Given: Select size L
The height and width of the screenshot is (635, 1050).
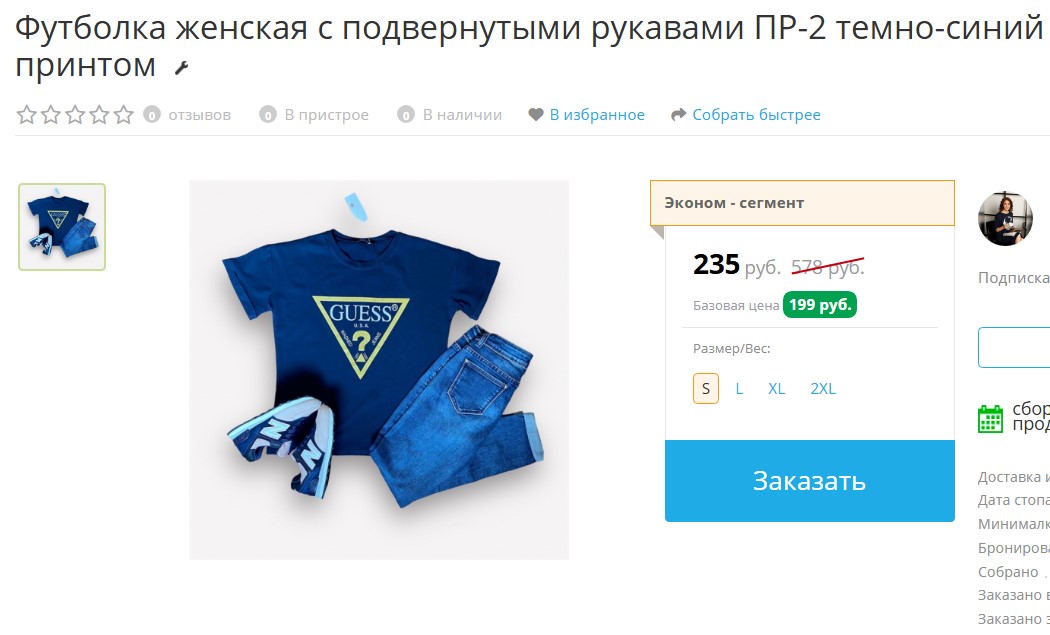Looking at the screenshot, I should coord(739,389).
